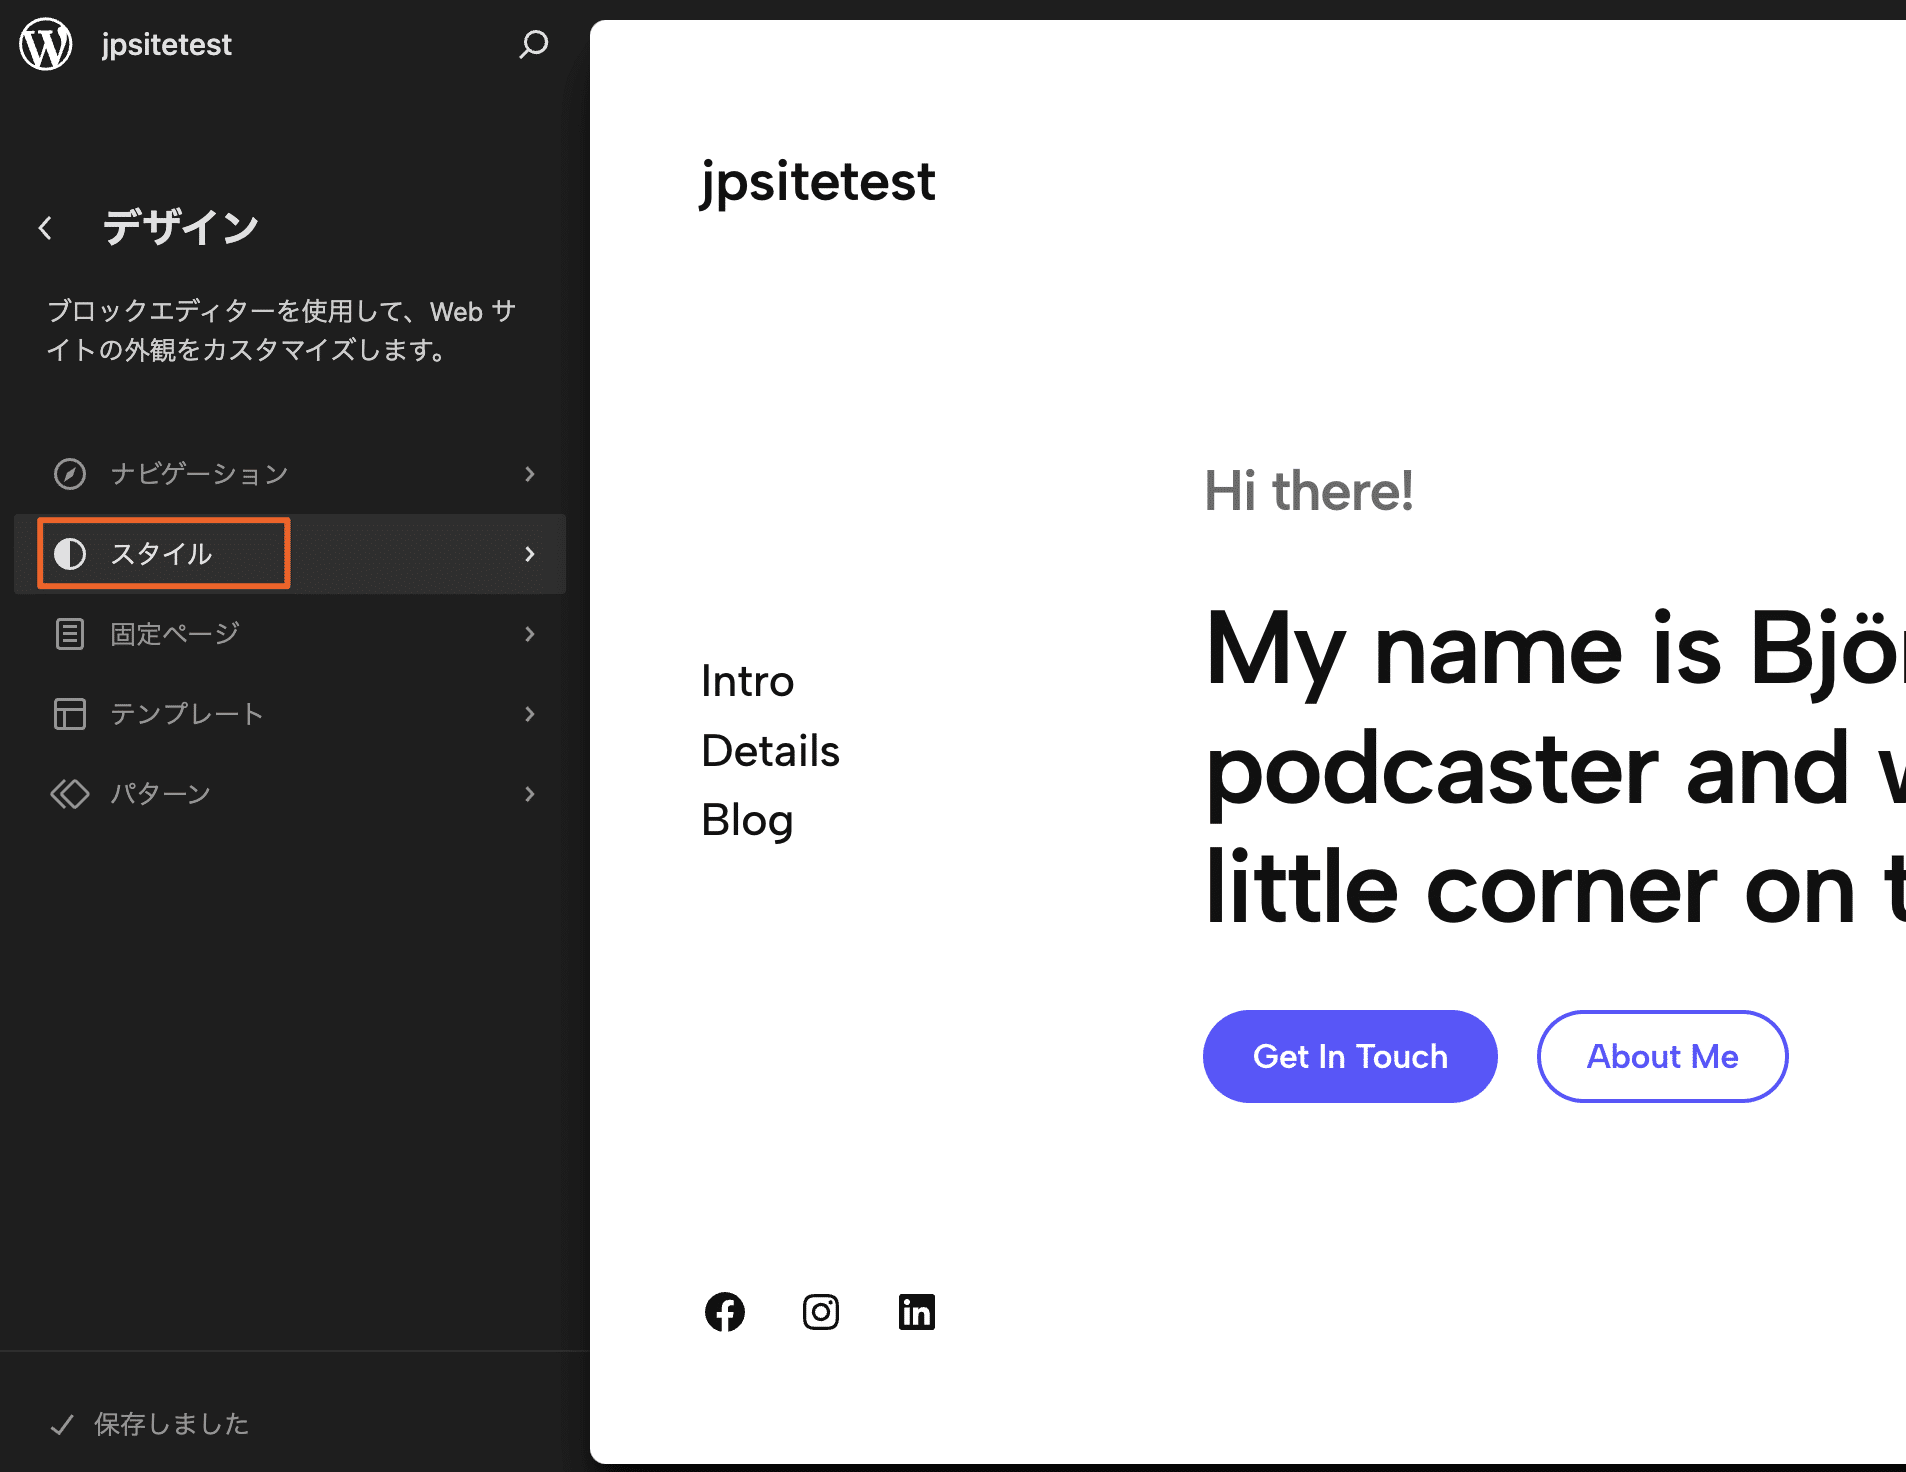
Task: Expand the ナビゲーション section chevron
Action: coord(530,474)
